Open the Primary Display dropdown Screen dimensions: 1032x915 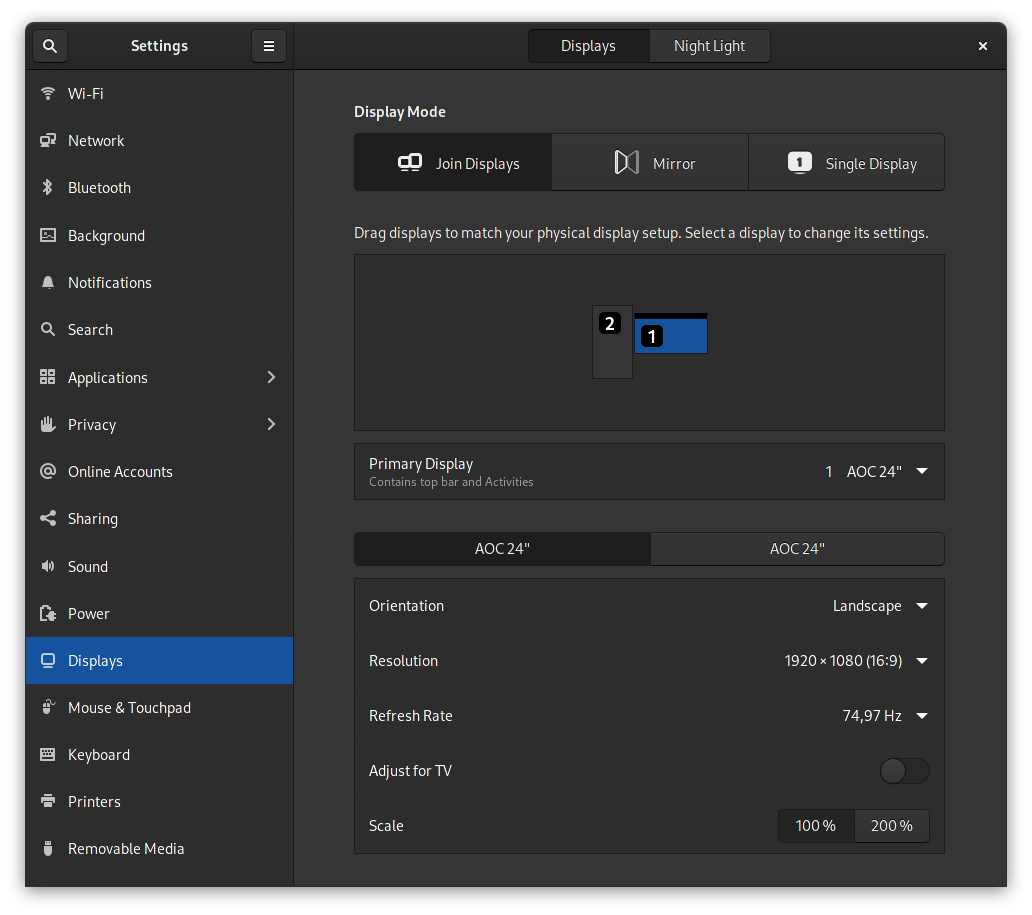(650, 471)
